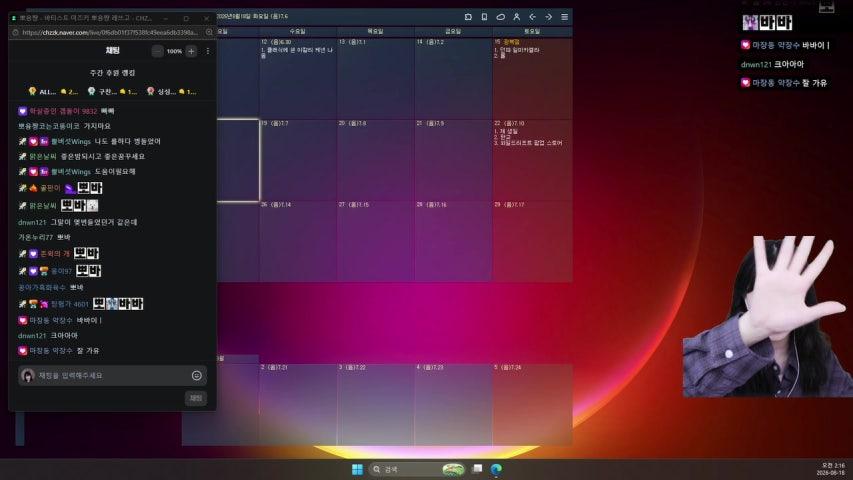Select the calendar cell for day 29

532,242
